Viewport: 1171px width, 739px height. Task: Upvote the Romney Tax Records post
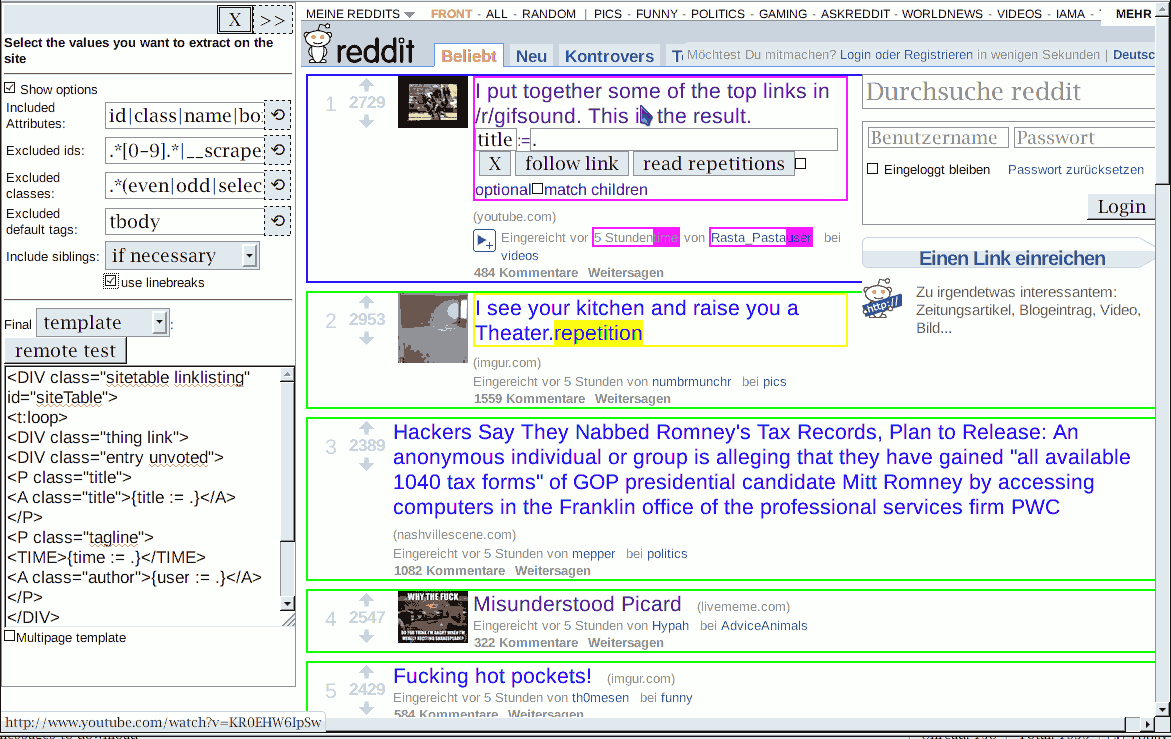[366, 428]
